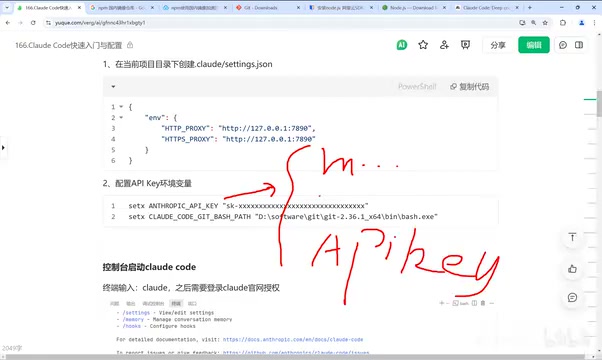Click the green 编辑 edit button

[534, 45]
